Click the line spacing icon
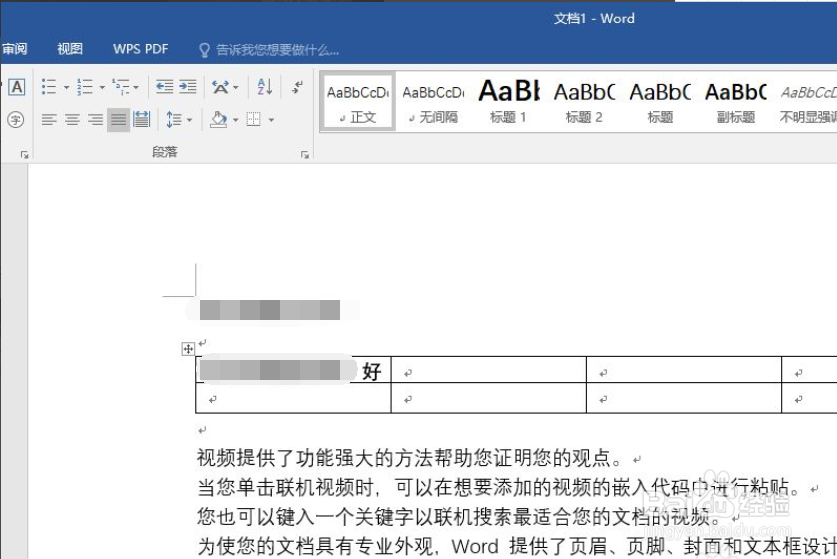Screen dimensions: 837x559 (174, 120)
